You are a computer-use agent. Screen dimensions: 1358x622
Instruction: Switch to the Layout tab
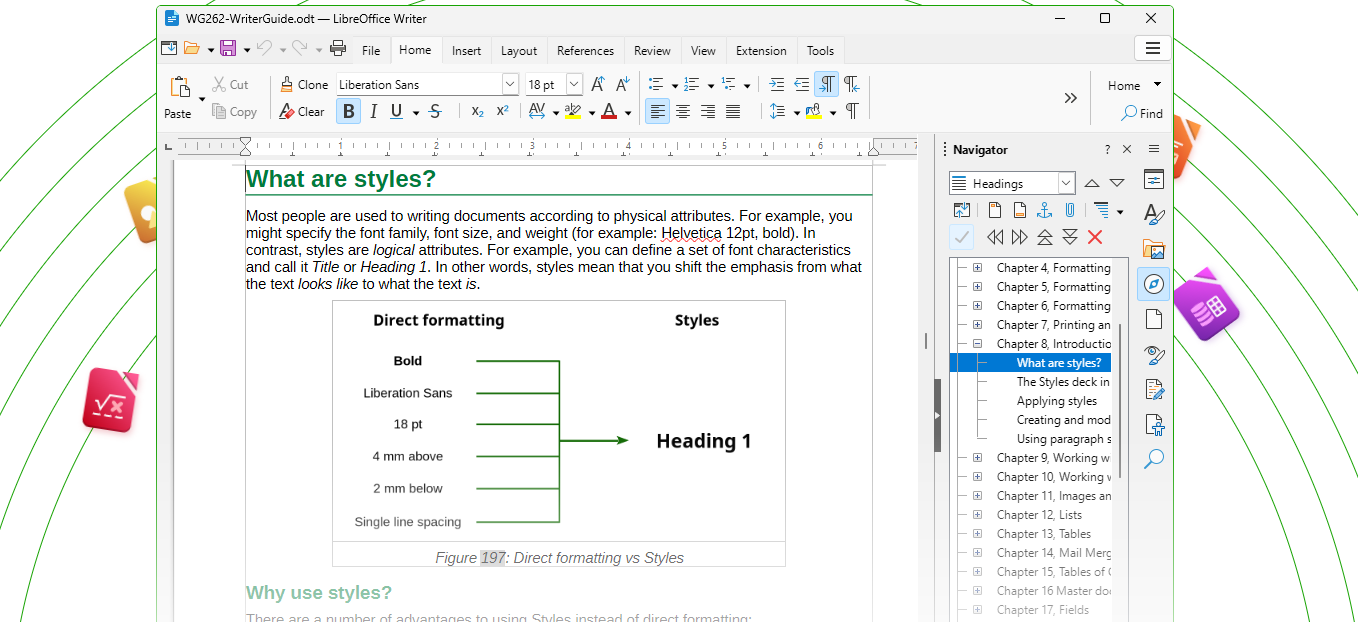point(519,50)
